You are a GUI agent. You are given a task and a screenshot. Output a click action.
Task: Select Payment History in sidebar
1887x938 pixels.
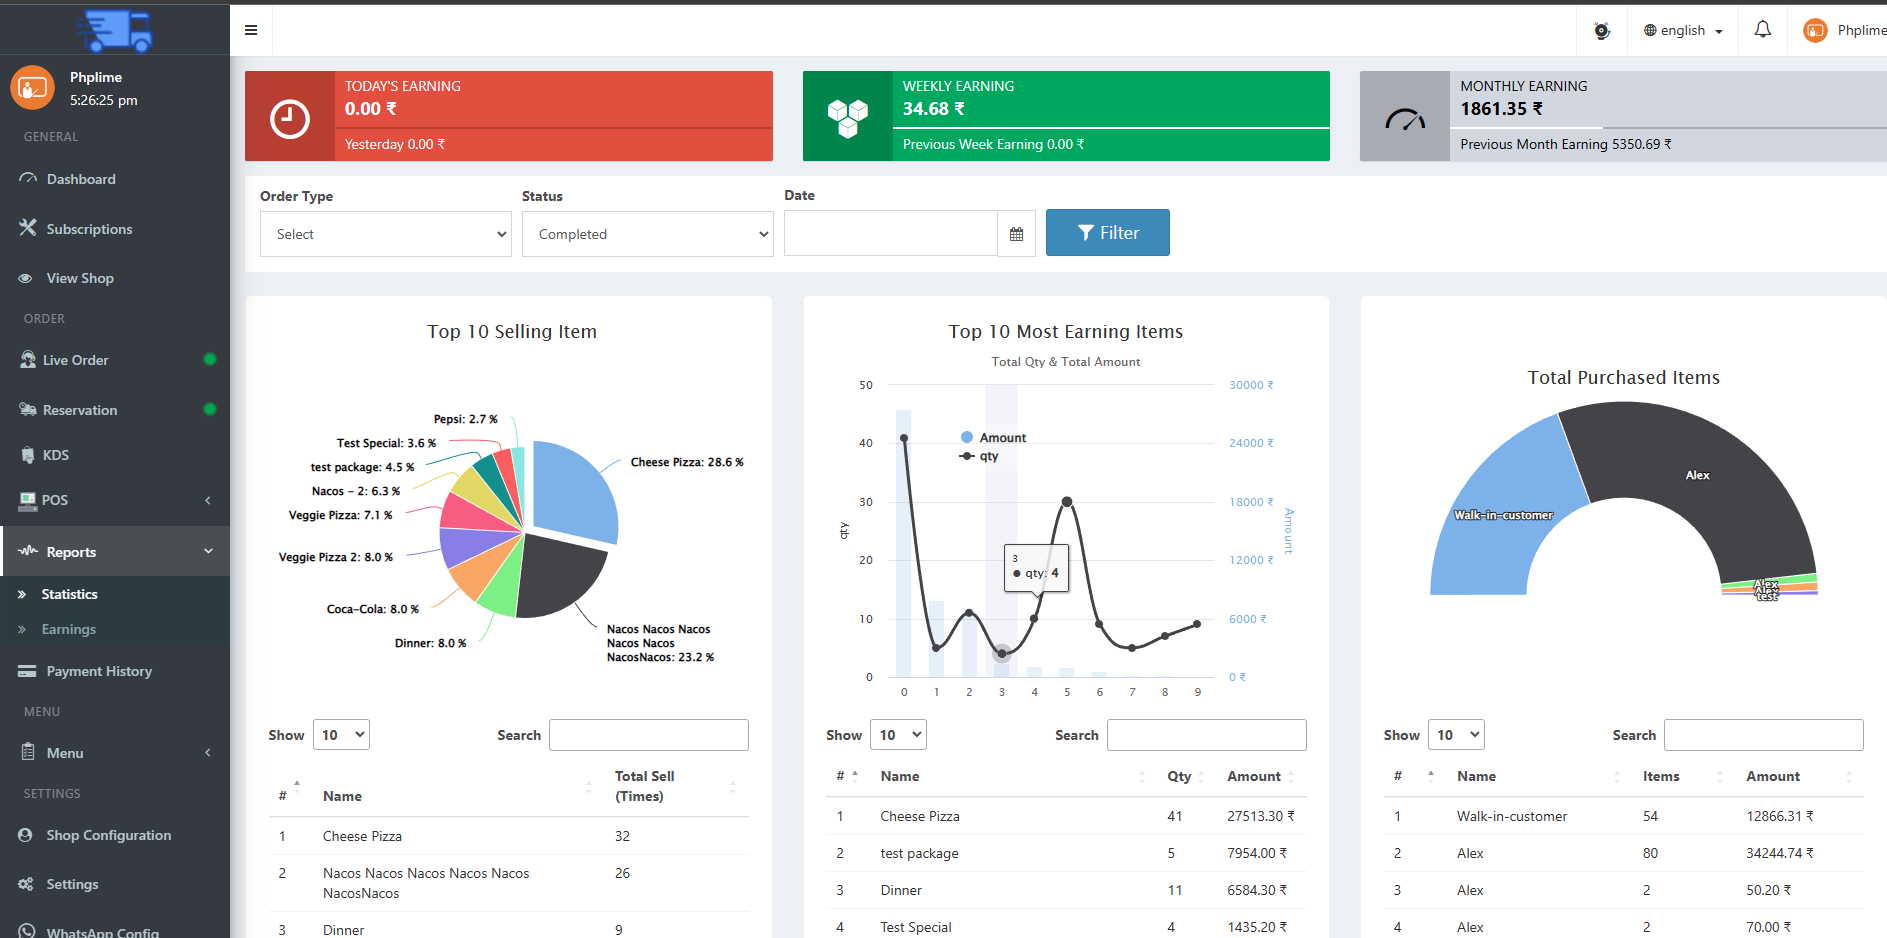click(x=99, y=671)
